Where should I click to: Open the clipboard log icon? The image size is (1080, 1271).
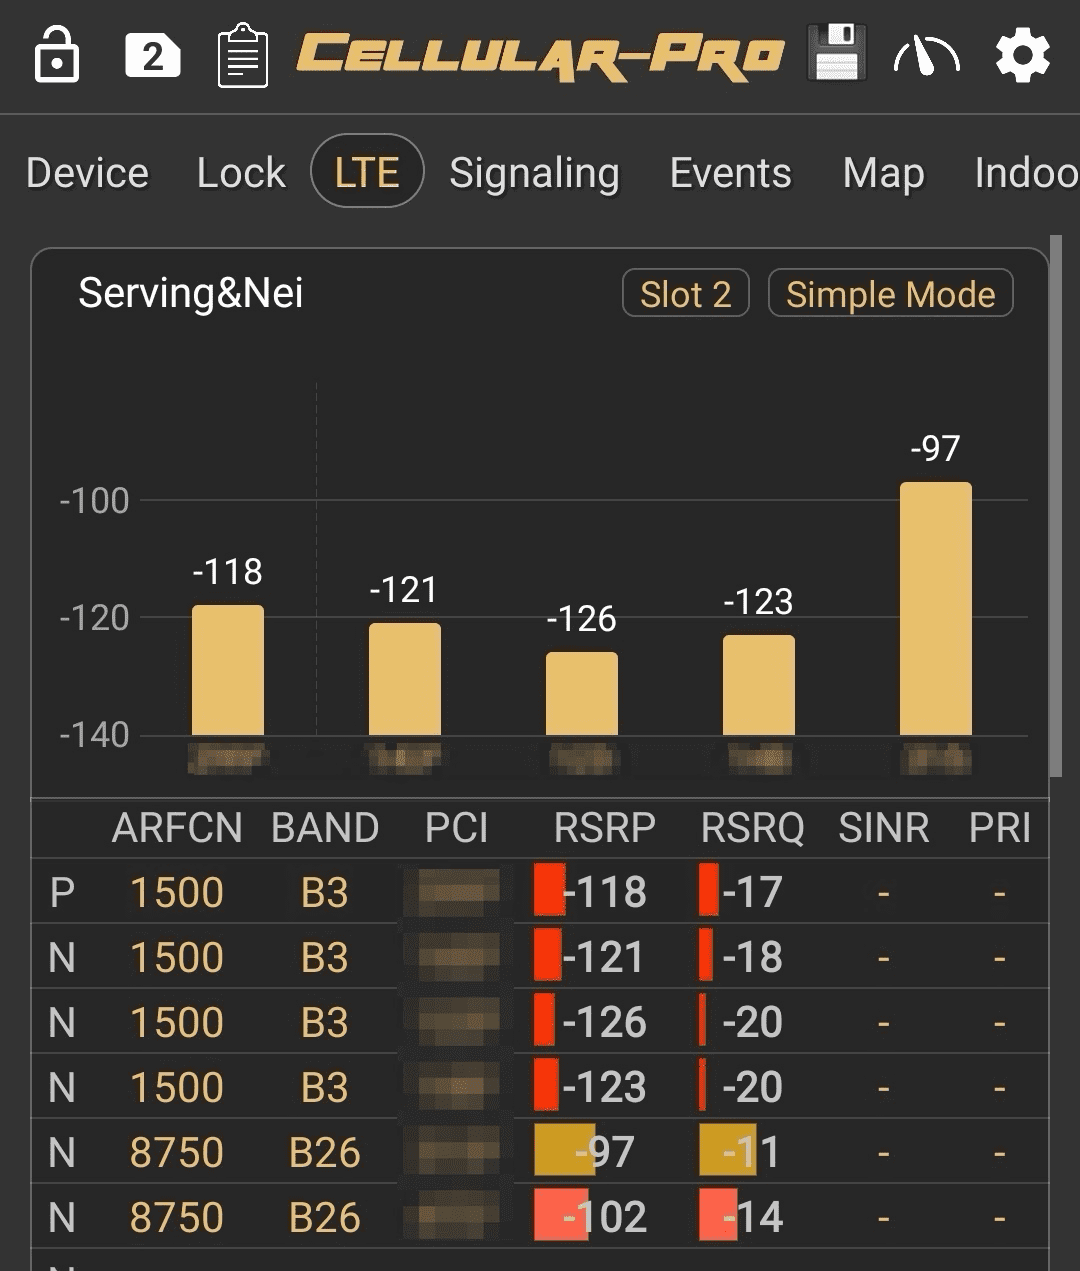[243, 57]
